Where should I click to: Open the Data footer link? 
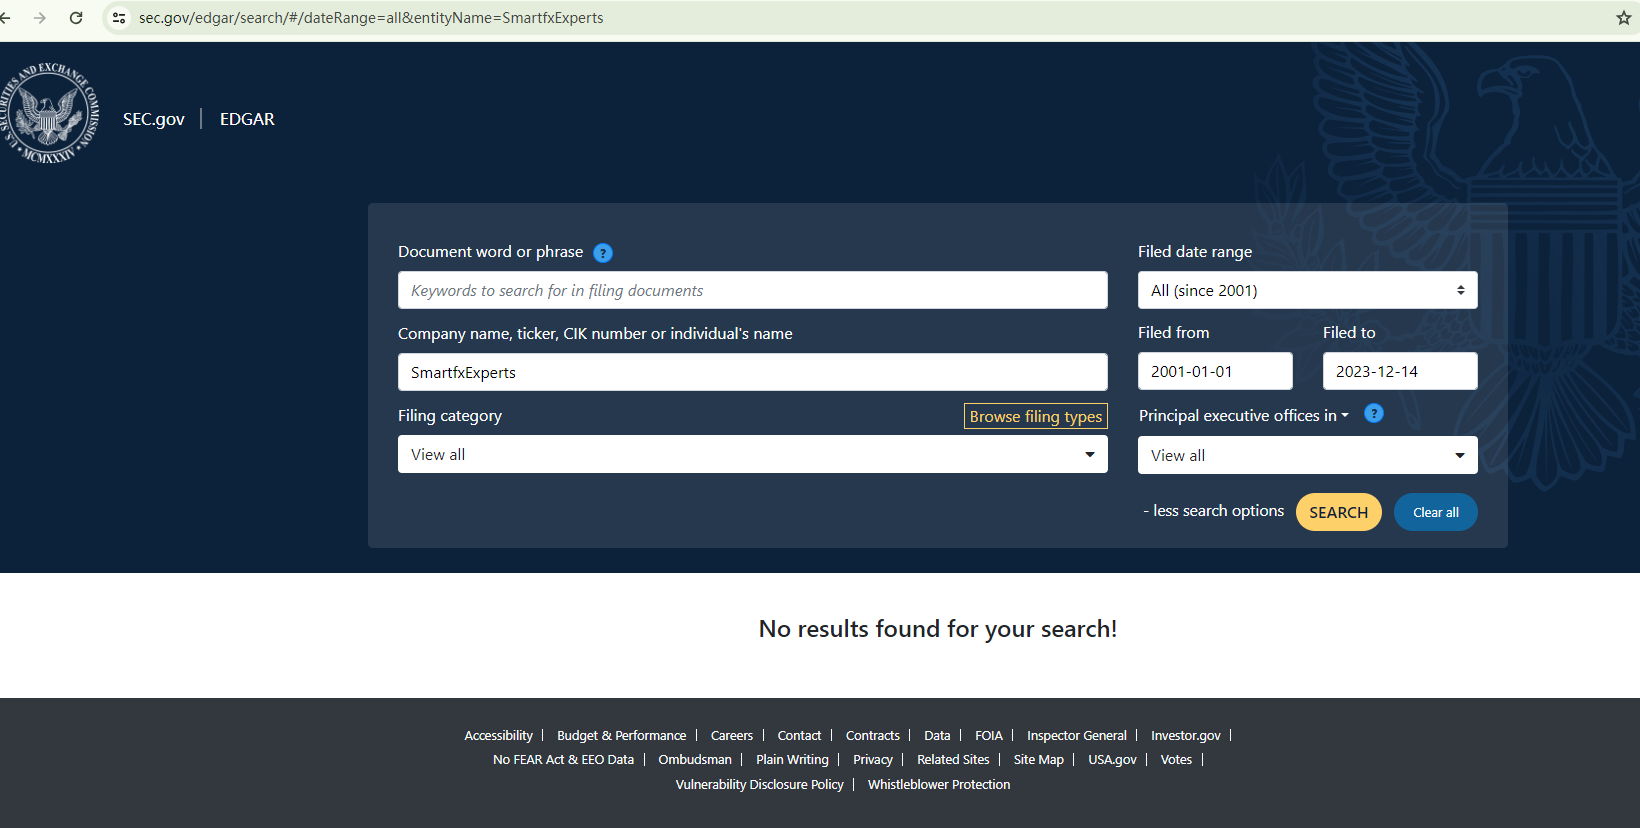click(x=937, y=736)
